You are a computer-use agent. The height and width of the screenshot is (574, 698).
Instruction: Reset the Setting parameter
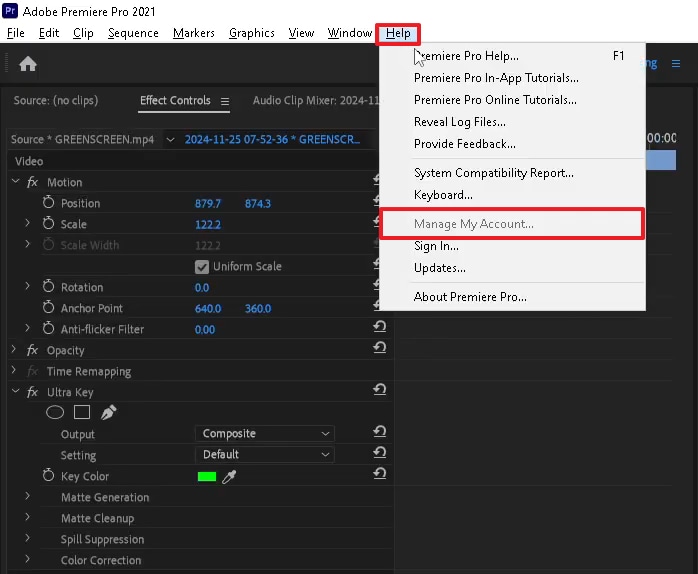380,452
